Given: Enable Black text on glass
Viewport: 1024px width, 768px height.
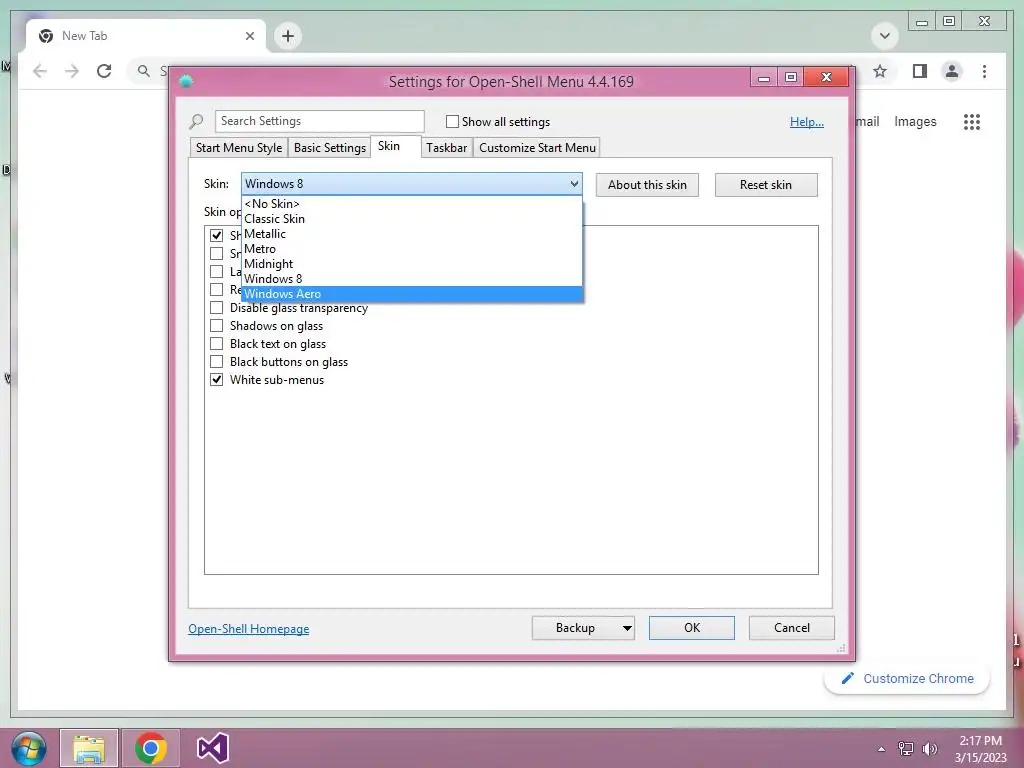Looking at the screenshot, I should [x=216, y=344].
